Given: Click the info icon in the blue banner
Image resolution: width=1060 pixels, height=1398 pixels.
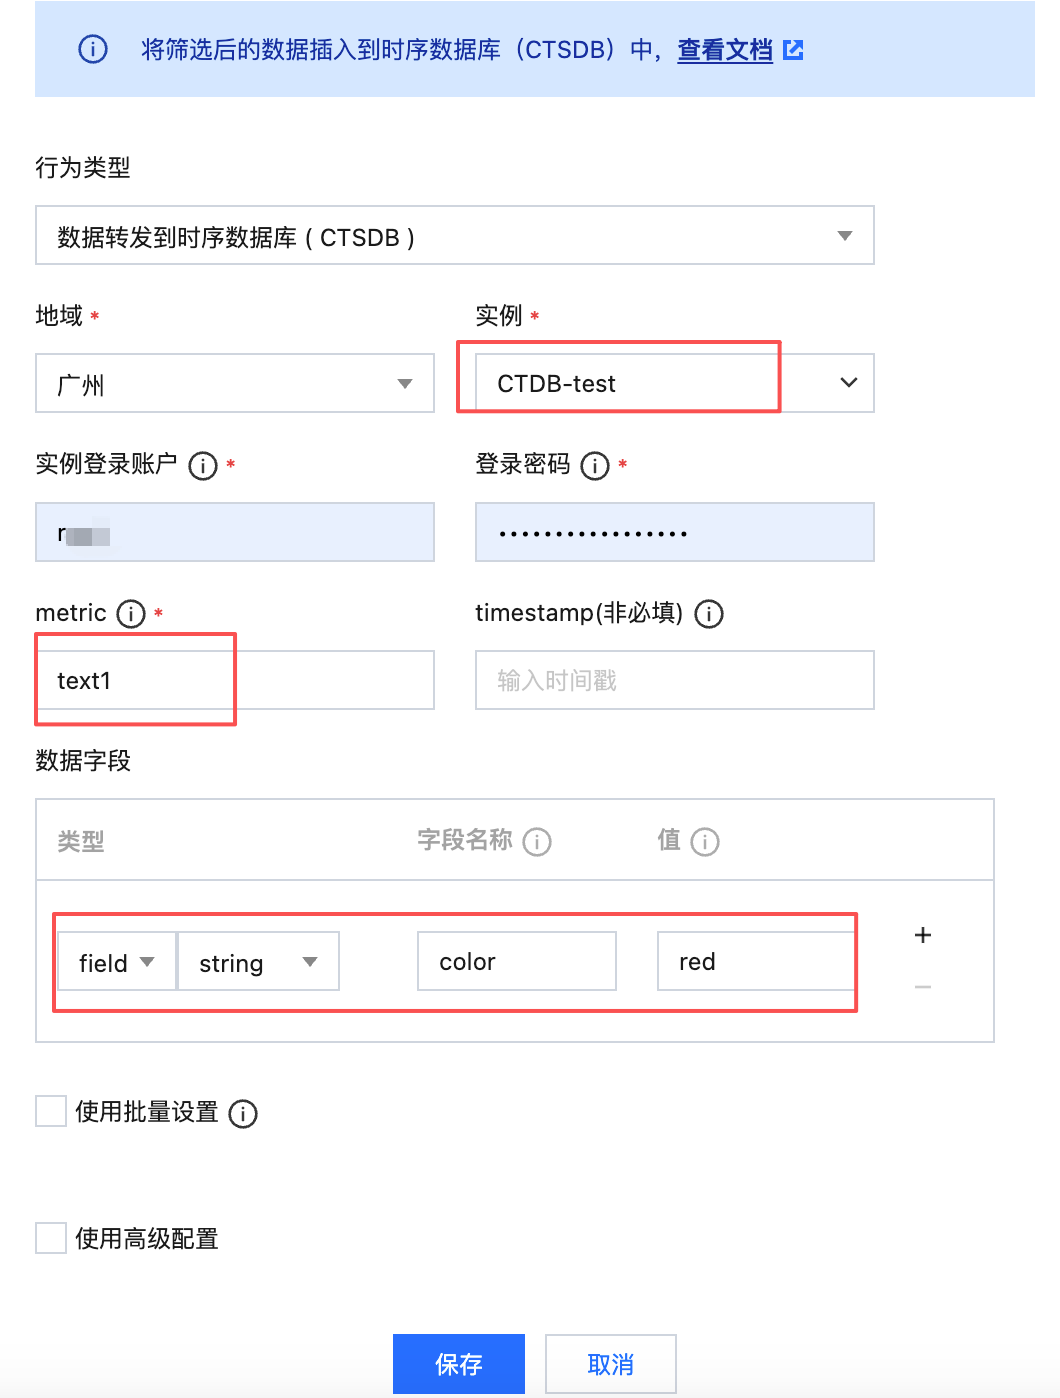Looking at the screenshot, I should [x=93, y=49].
